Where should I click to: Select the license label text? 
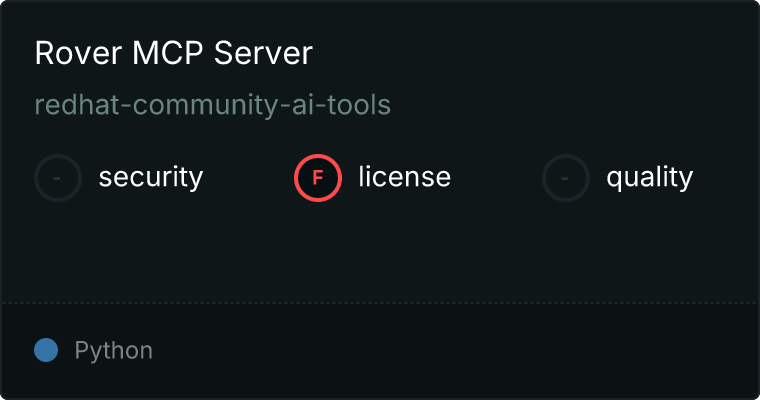[404, 178]
